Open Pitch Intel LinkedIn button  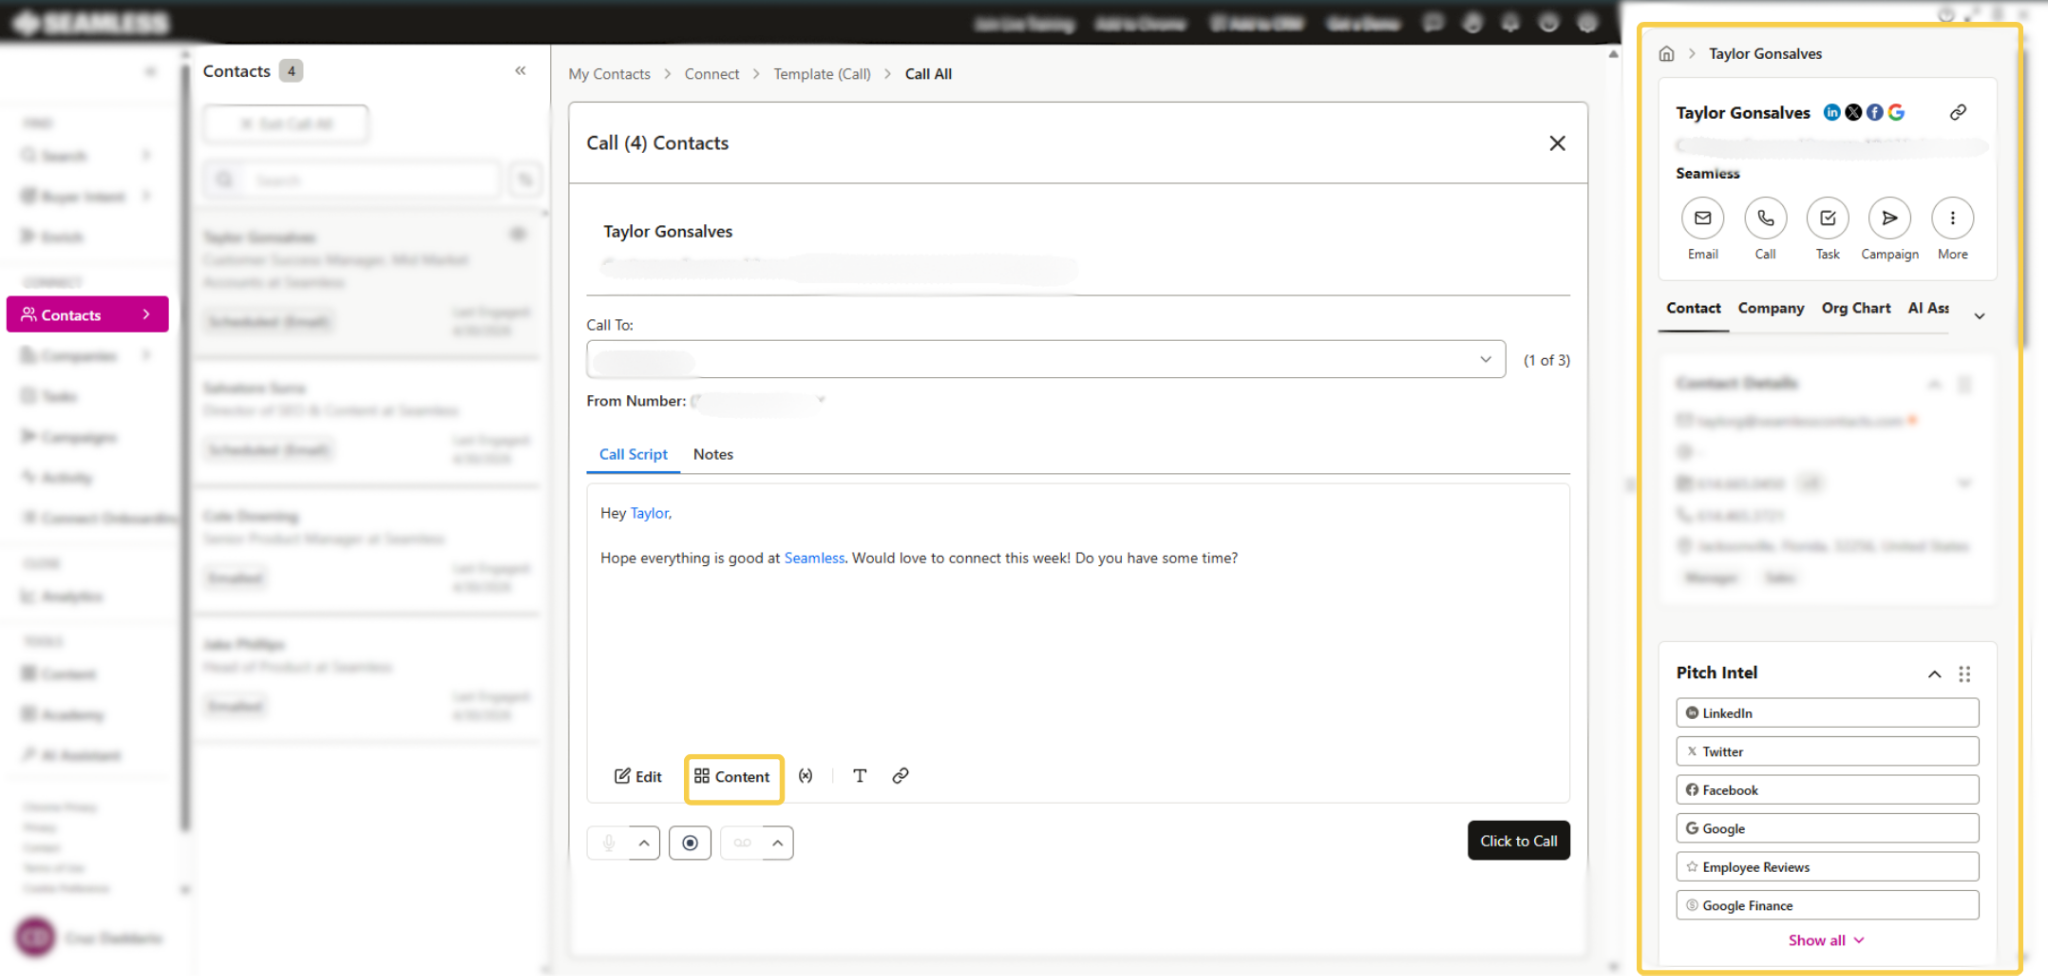1827,713
